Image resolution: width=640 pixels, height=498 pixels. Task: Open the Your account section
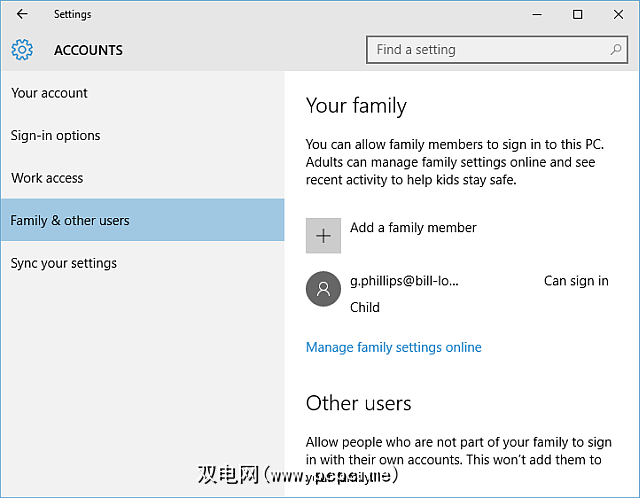(x=49, y=93)
